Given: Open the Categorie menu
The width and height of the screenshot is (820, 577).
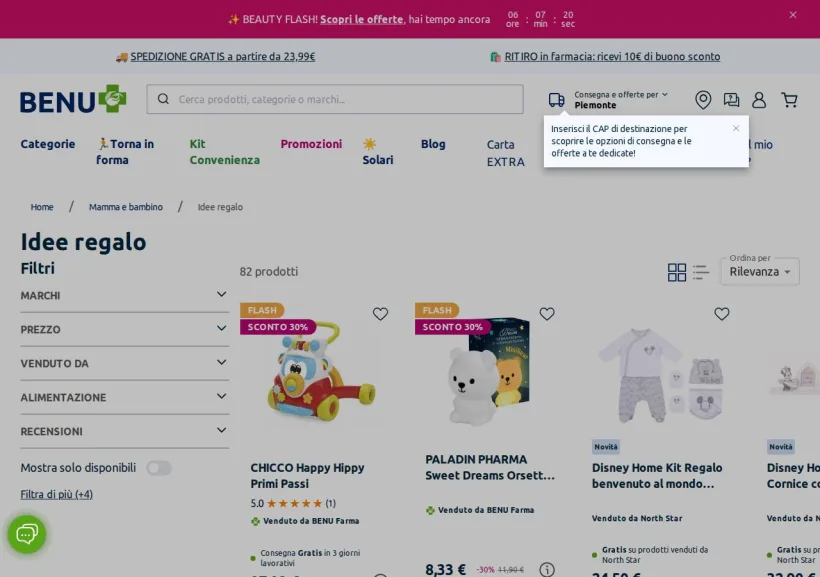Looking at the screenshot, I should click(48, 144).
